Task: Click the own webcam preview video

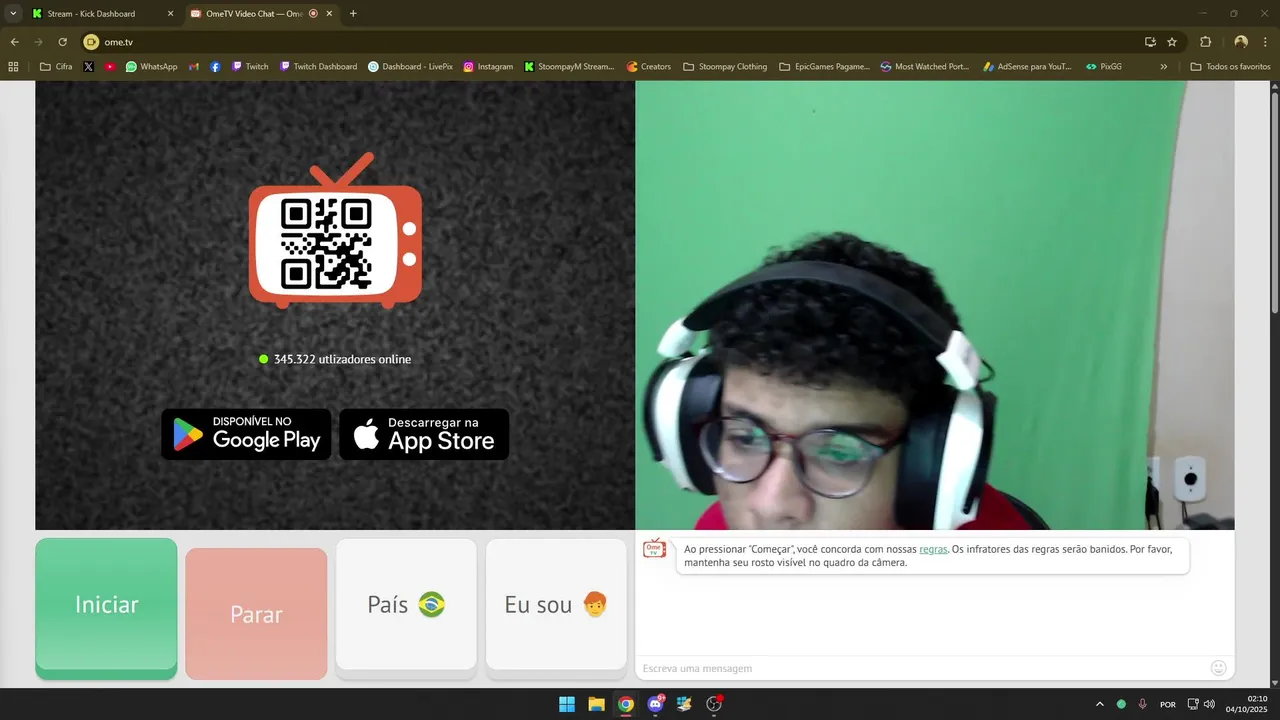Action: (x=934, y=305)
